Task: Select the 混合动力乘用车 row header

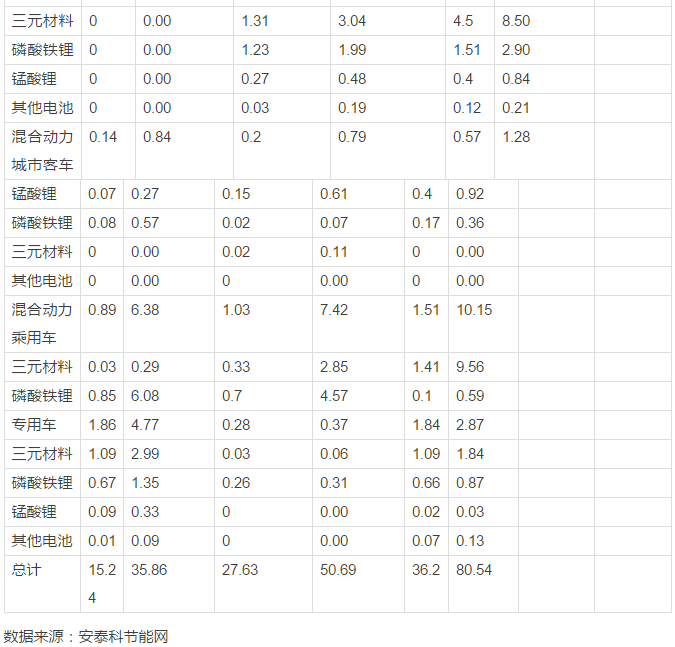Action: click(x=42, y=324)
